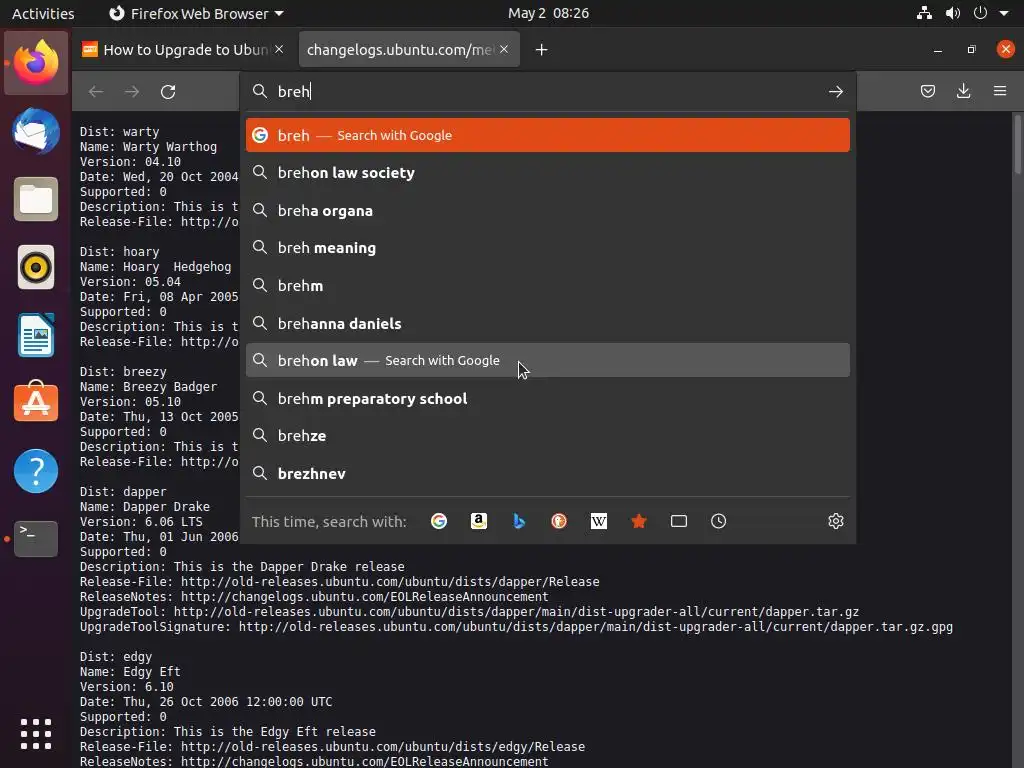Click the Go arrow in URL bar

pyautogui.click(x=836, y=91)
